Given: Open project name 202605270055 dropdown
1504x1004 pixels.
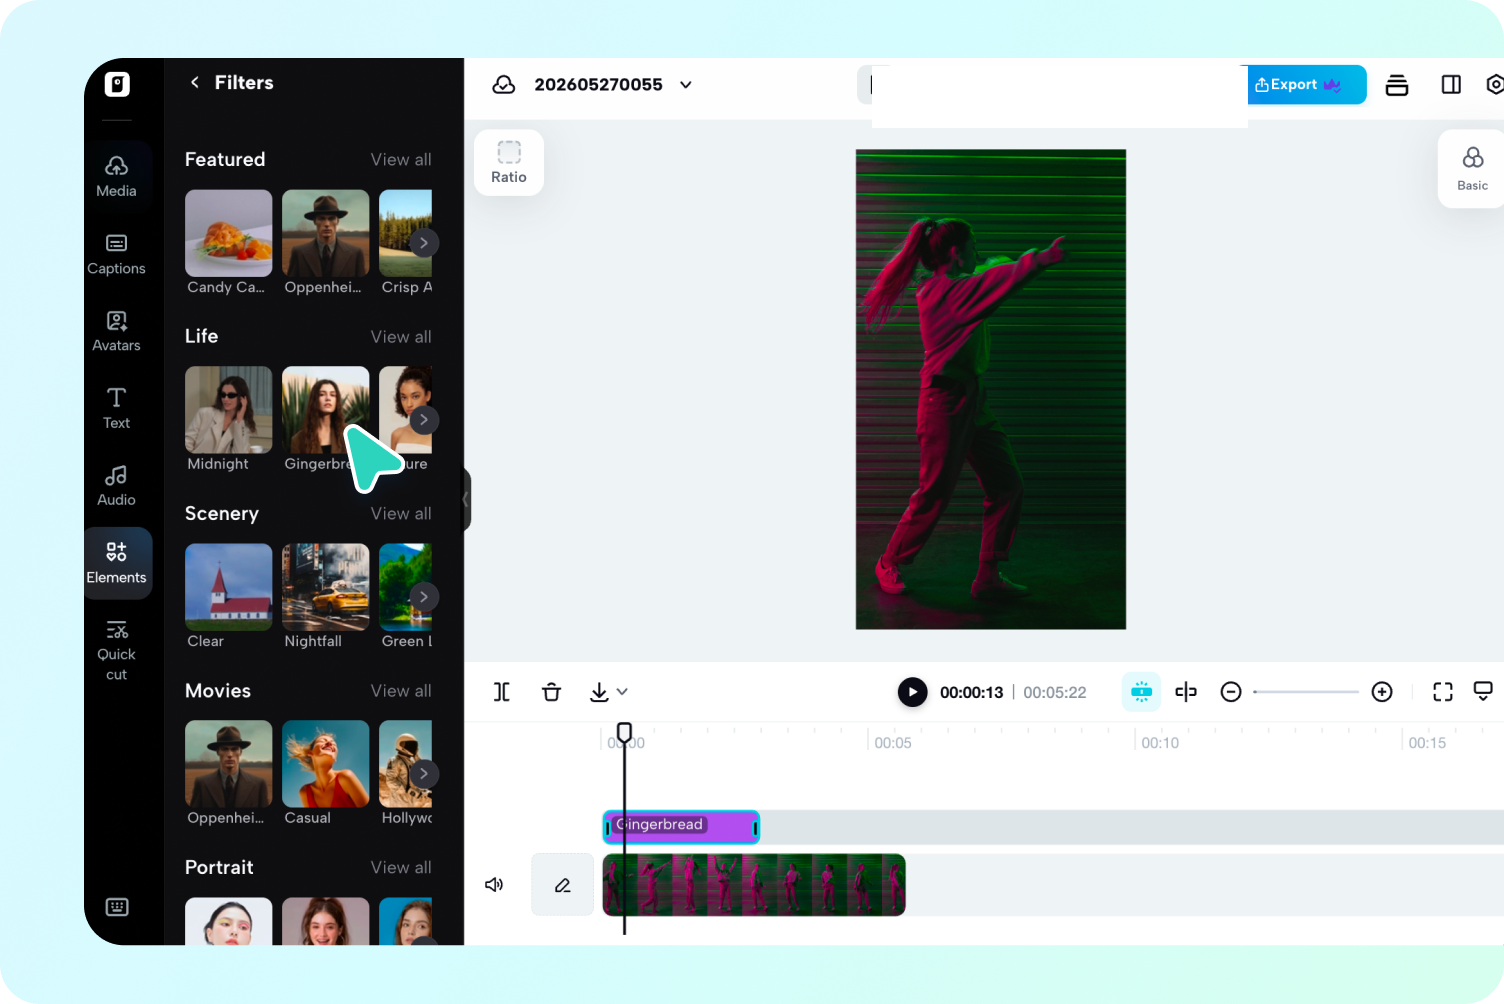Looking at the screenshot, I should 686,85.
